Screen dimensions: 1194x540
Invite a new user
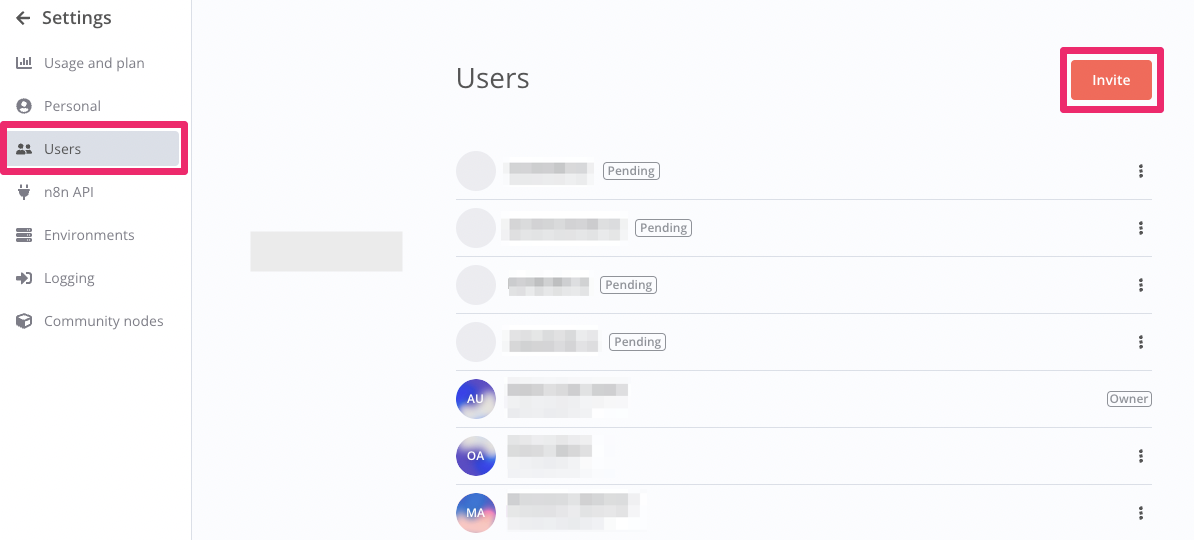pos(1111,80)
